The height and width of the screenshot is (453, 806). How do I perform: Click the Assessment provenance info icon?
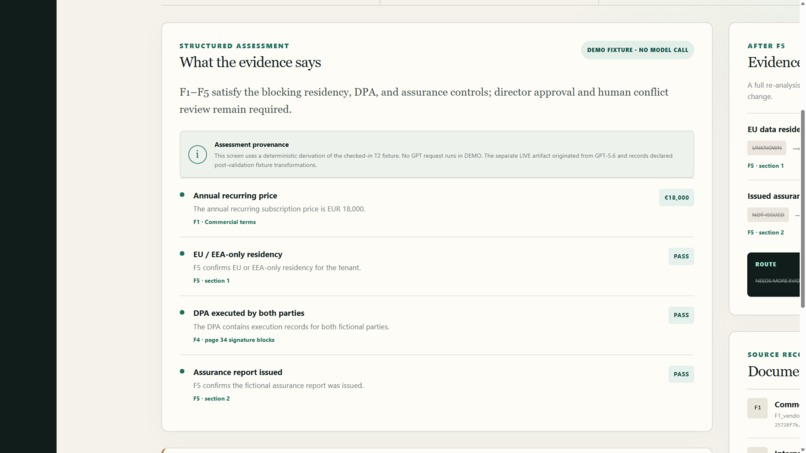[x=197, y=154]
